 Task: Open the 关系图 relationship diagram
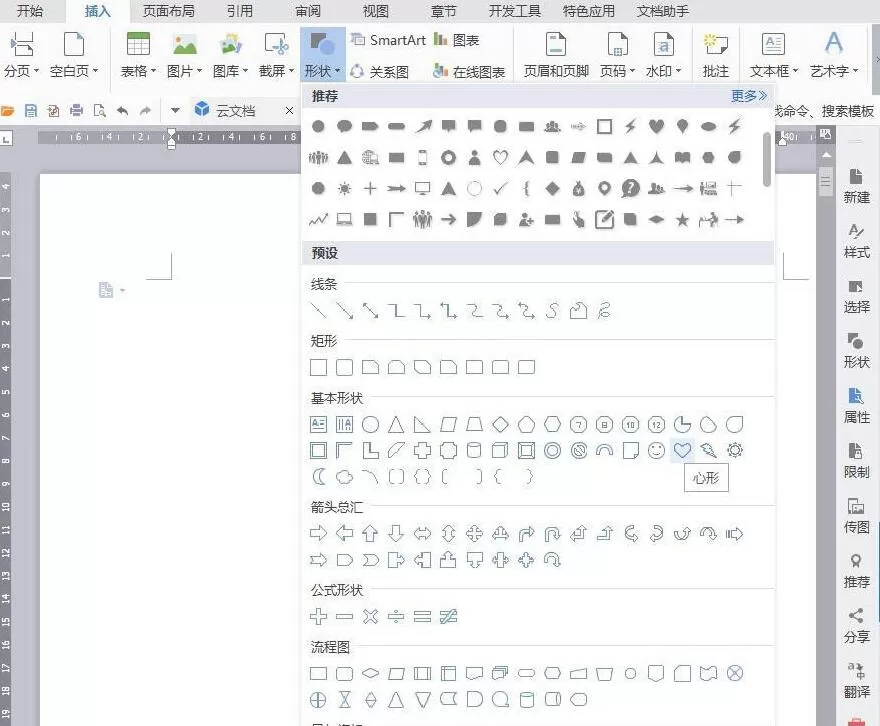[x=379, y=72]
